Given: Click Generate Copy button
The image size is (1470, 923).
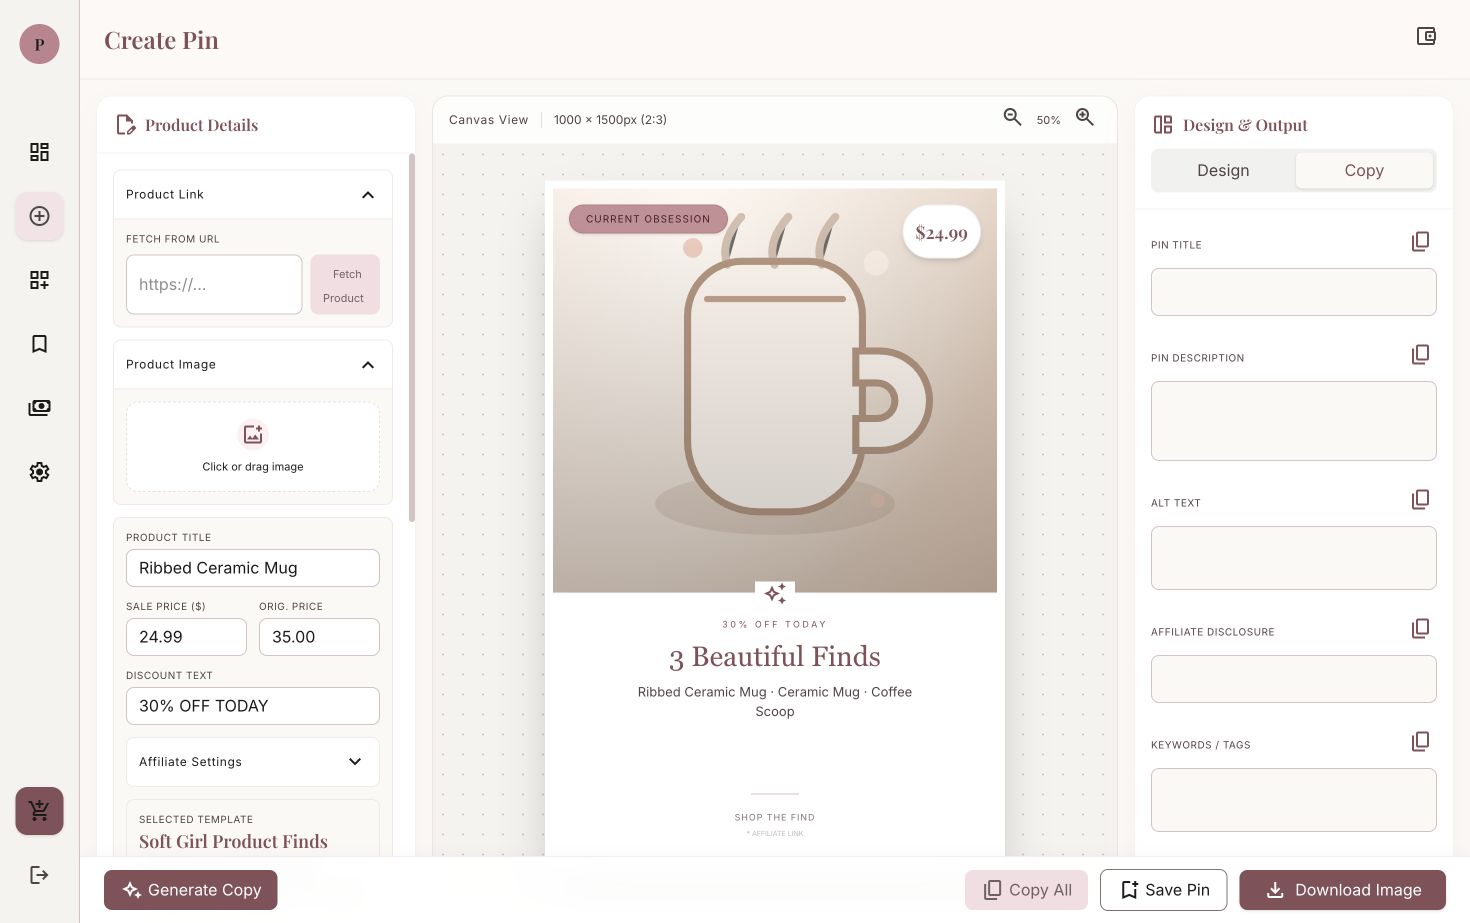Looking at the screenshot, I should pos(191,890).
